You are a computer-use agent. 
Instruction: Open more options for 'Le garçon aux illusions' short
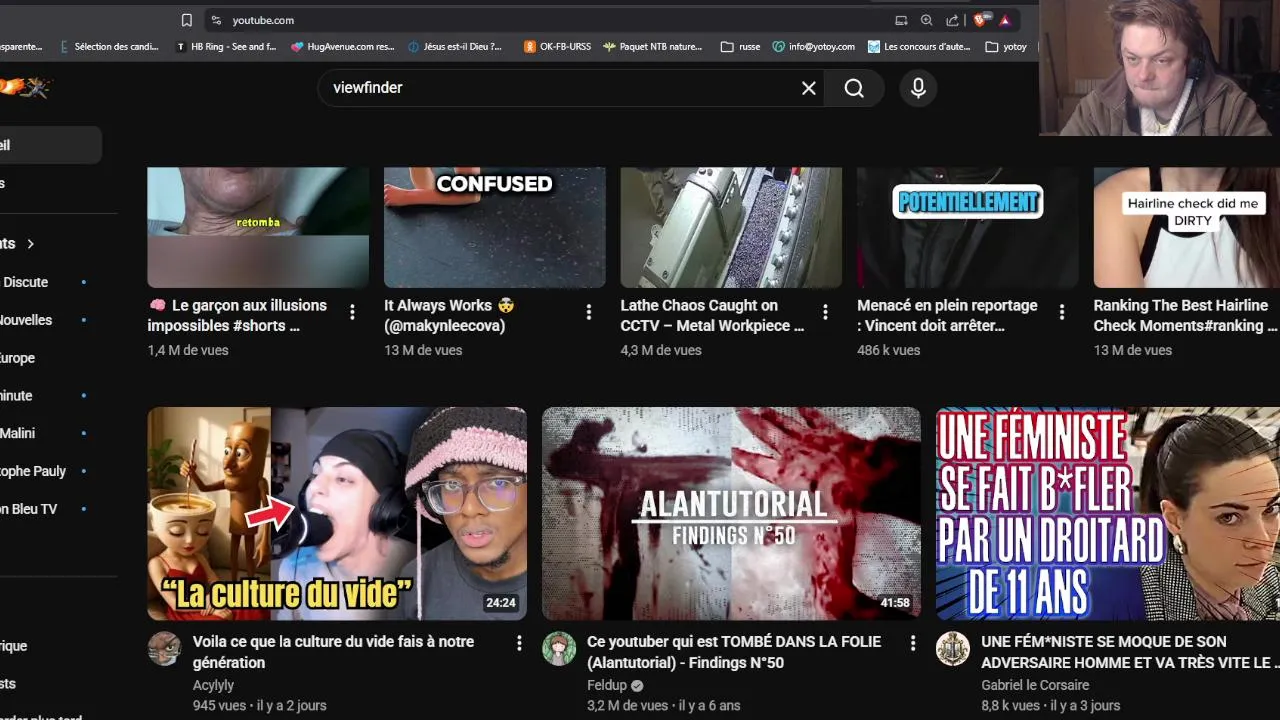(352, 313)
